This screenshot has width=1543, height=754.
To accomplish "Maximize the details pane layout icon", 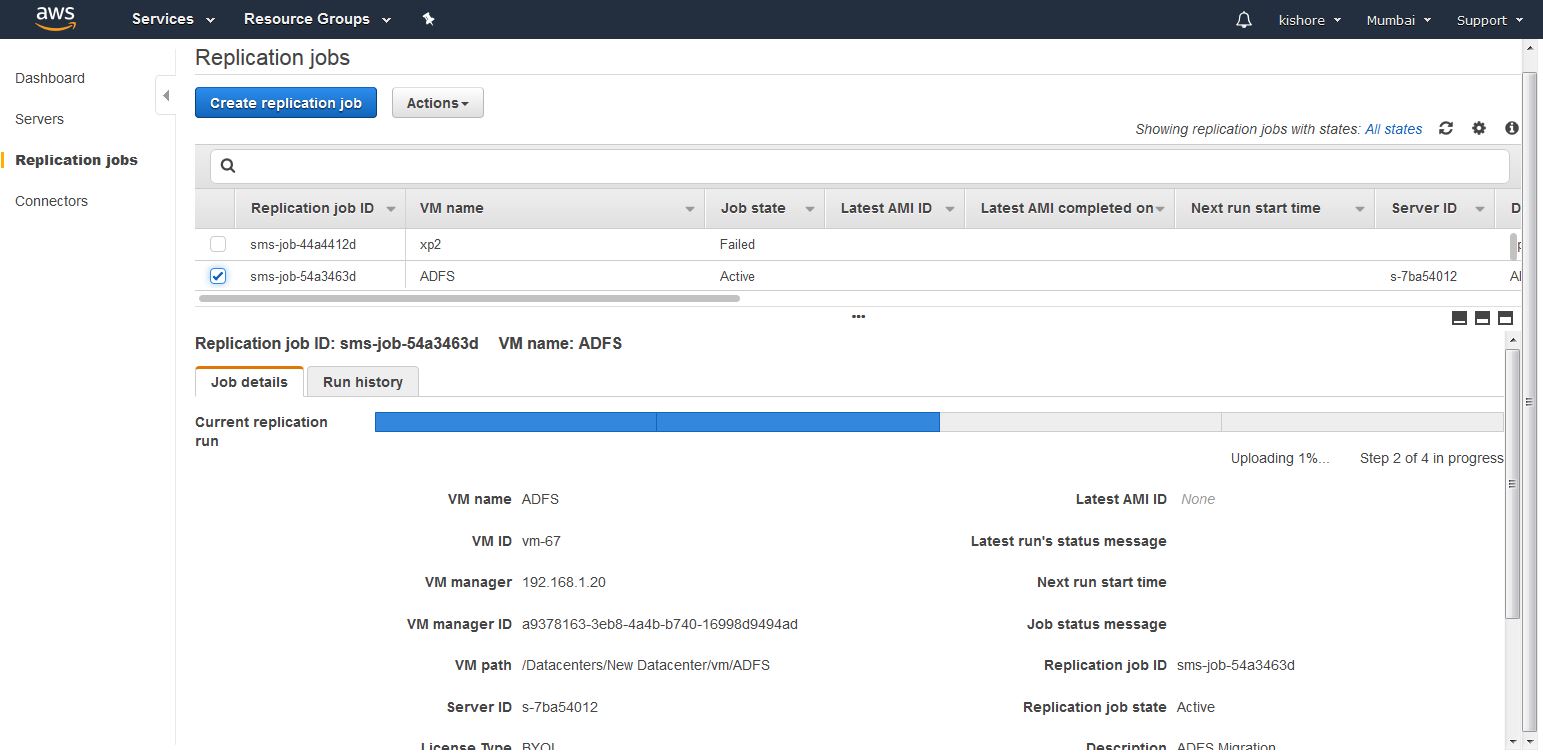I will click(1505, 318).
